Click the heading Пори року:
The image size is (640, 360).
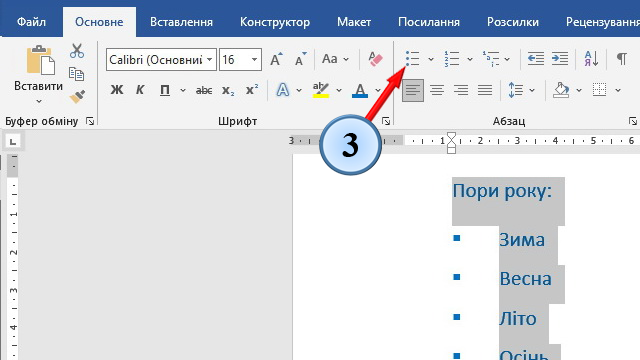click(x=502, y=191)
